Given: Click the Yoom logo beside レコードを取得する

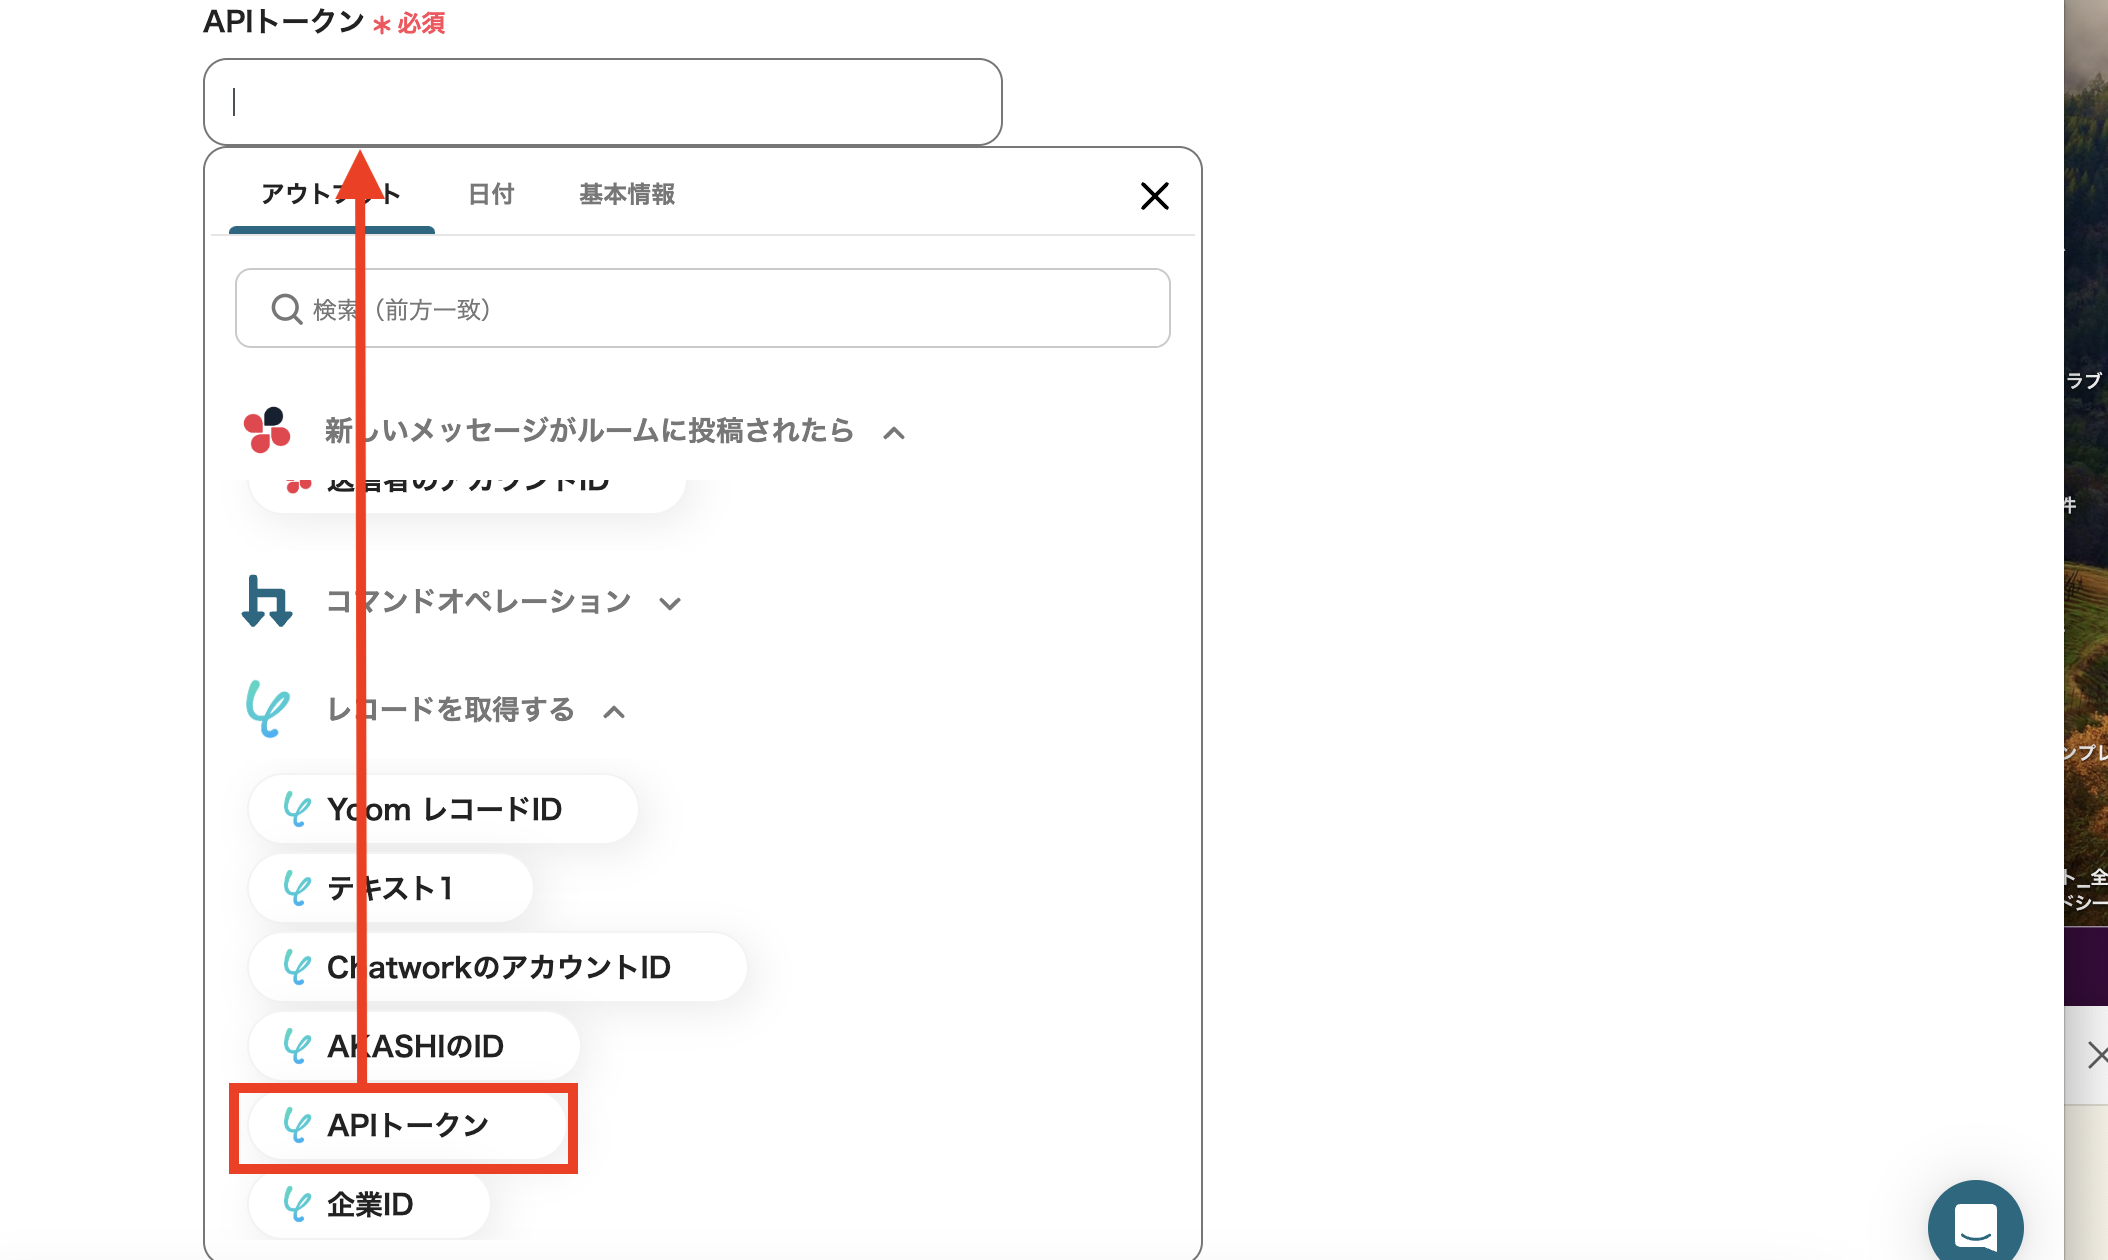Looking at the screenshot, I should click(267, 709).
